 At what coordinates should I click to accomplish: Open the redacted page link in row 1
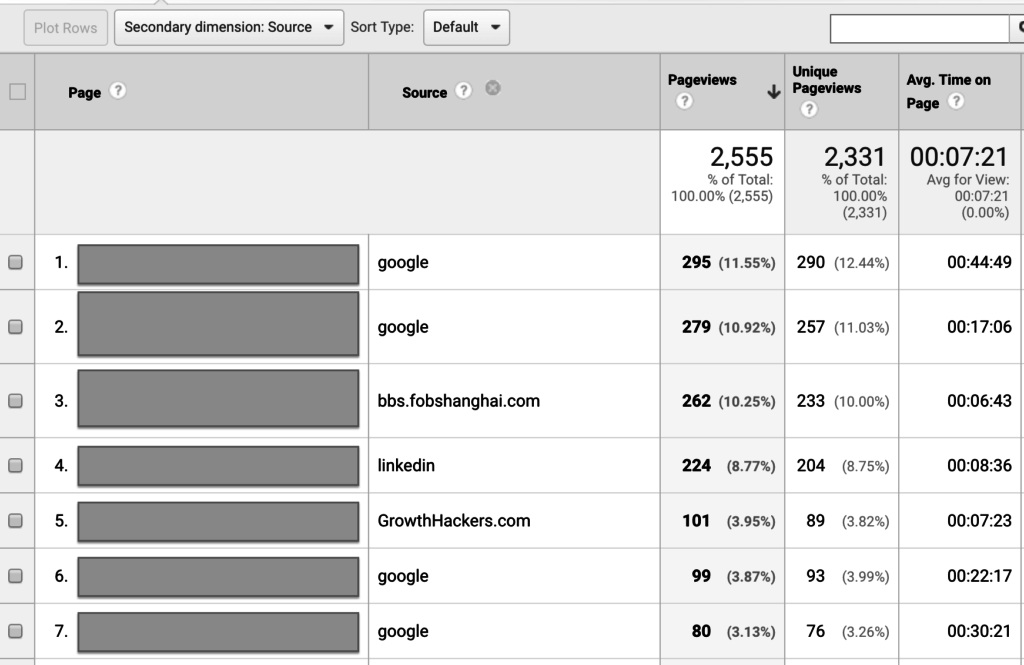(218, 265)
